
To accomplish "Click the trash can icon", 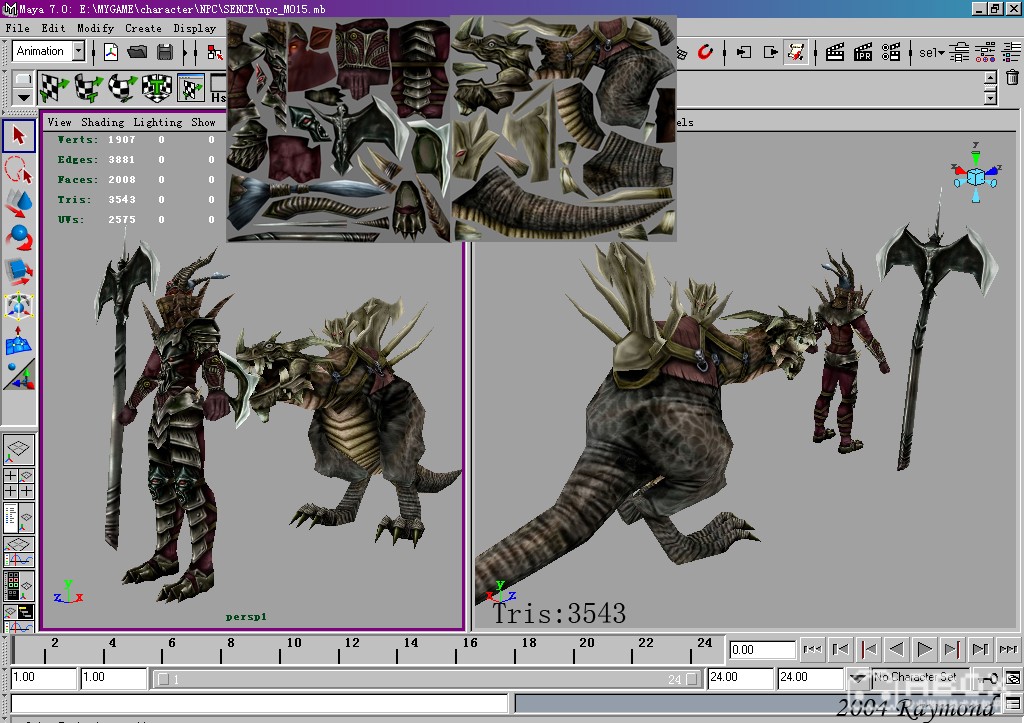I will click(1012, 78).
